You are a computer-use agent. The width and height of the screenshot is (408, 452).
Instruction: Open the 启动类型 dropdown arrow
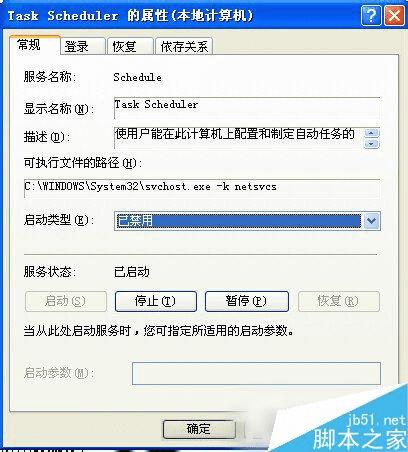click(x=372, y=221)
